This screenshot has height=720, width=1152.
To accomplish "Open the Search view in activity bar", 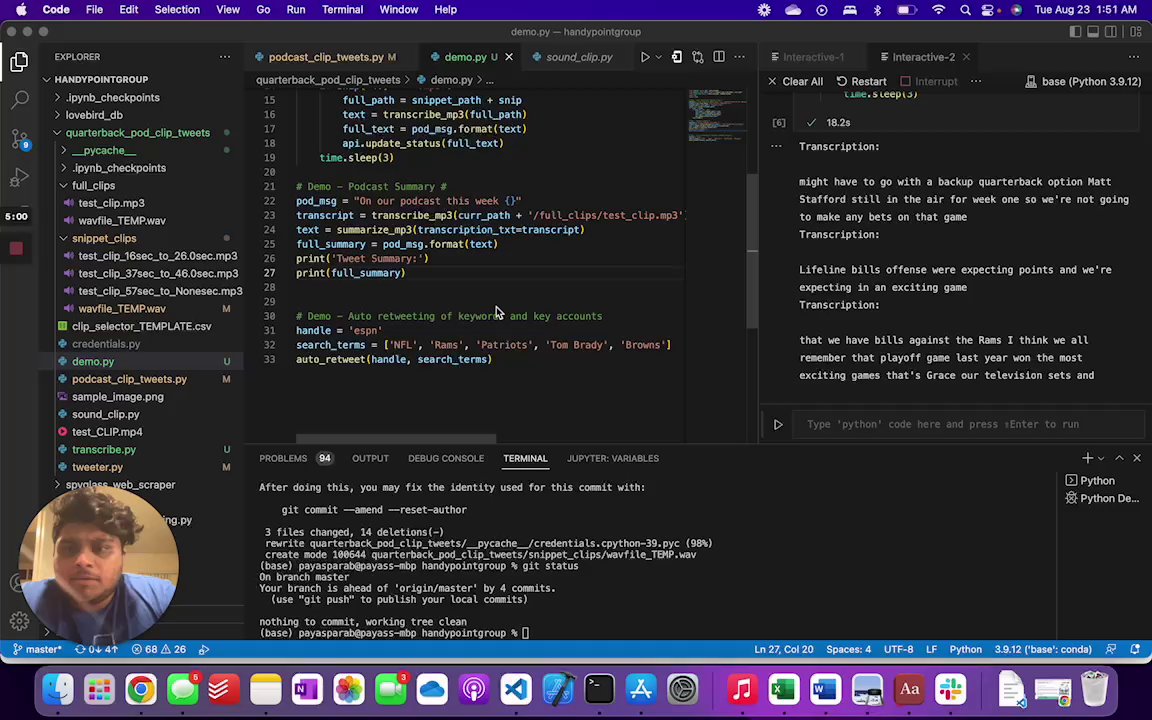I will point(20,100).
